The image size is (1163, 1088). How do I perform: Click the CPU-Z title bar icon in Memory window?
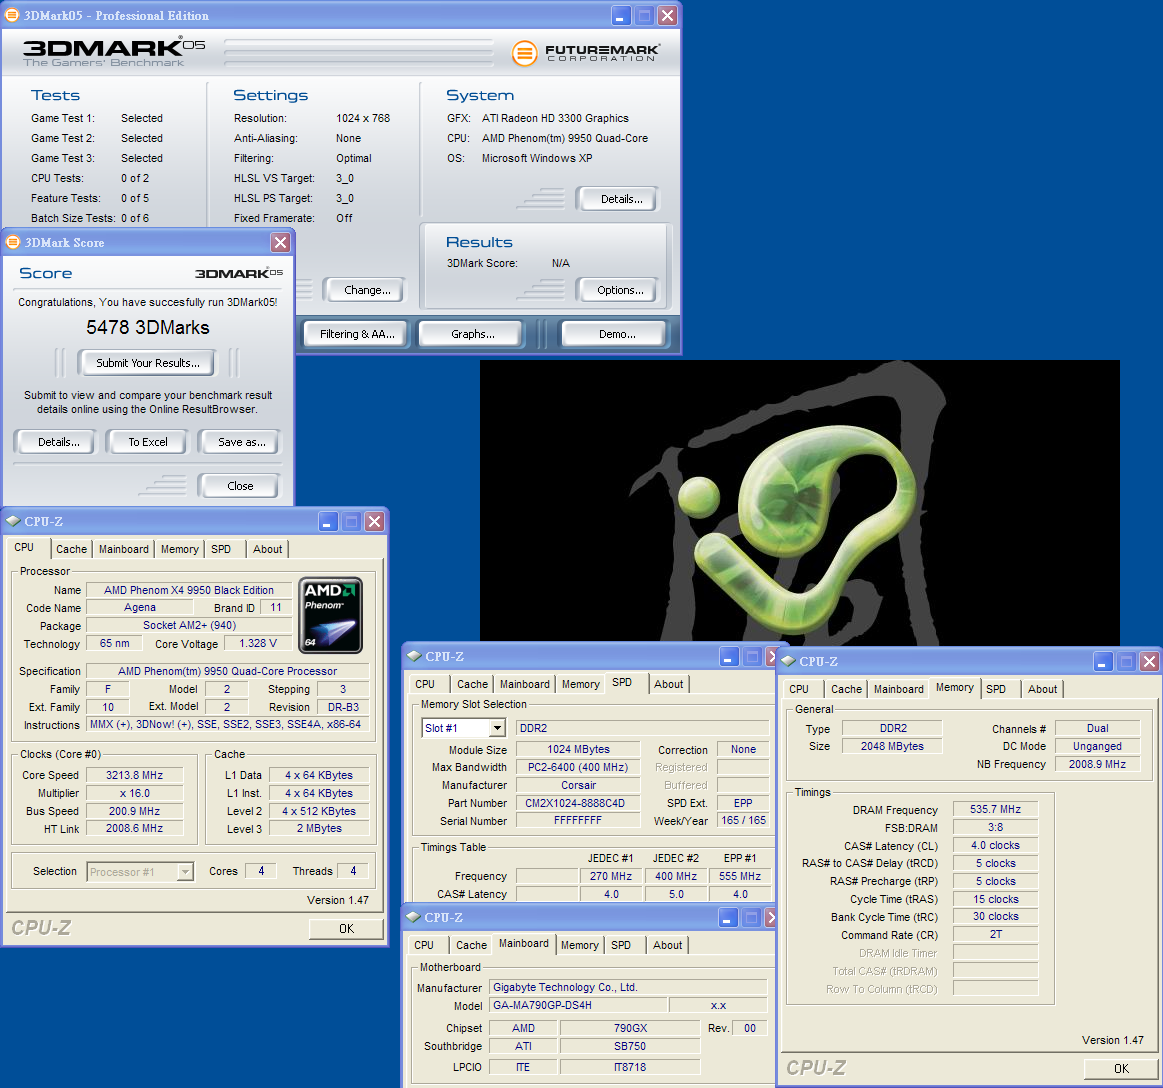[789, 661]
